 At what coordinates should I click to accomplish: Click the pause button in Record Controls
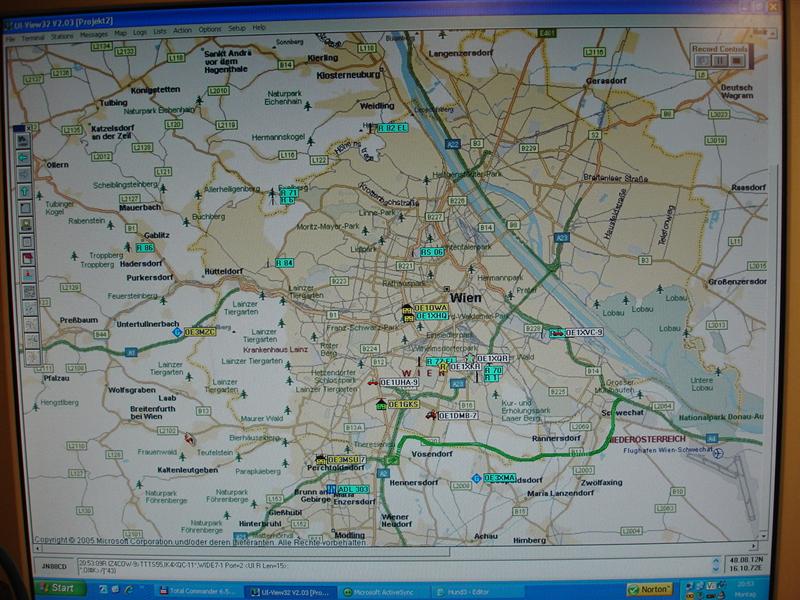click(x=720, y=61)
